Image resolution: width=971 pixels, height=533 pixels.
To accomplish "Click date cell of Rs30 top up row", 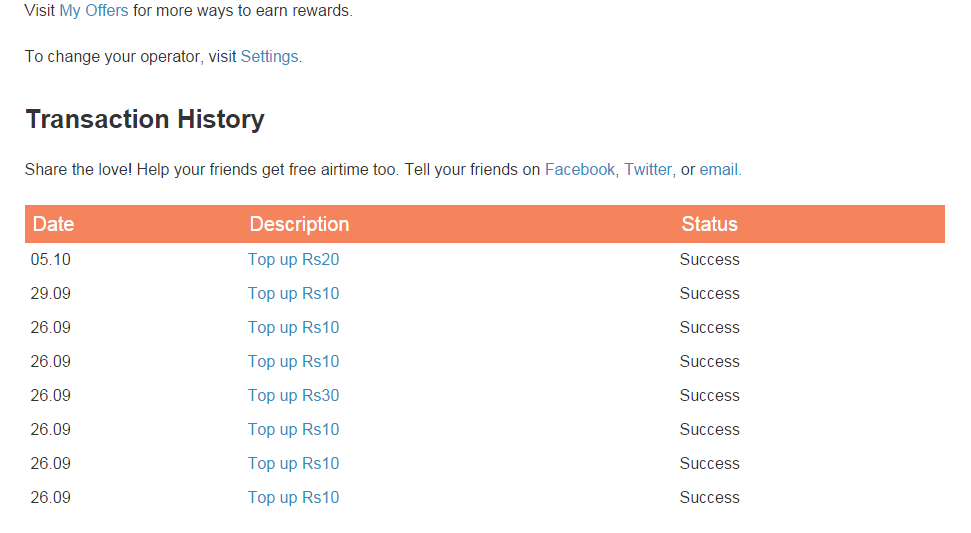I will [50, 395].
